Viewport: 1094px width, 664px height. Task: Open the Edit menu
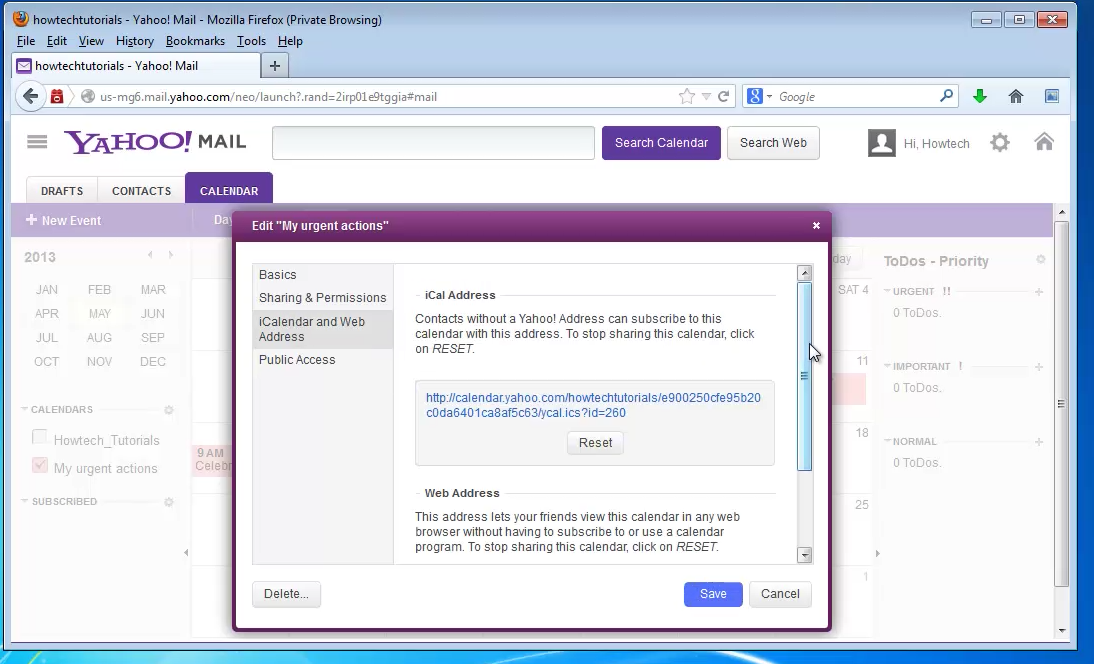click(x=57, y=41)
